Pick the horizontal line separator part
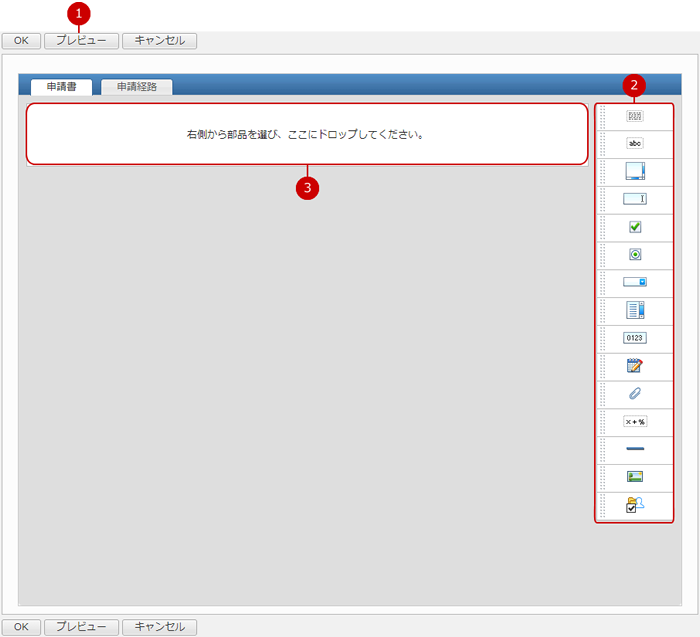This screenshot has height=637, width=700. [x=635, y=450]
